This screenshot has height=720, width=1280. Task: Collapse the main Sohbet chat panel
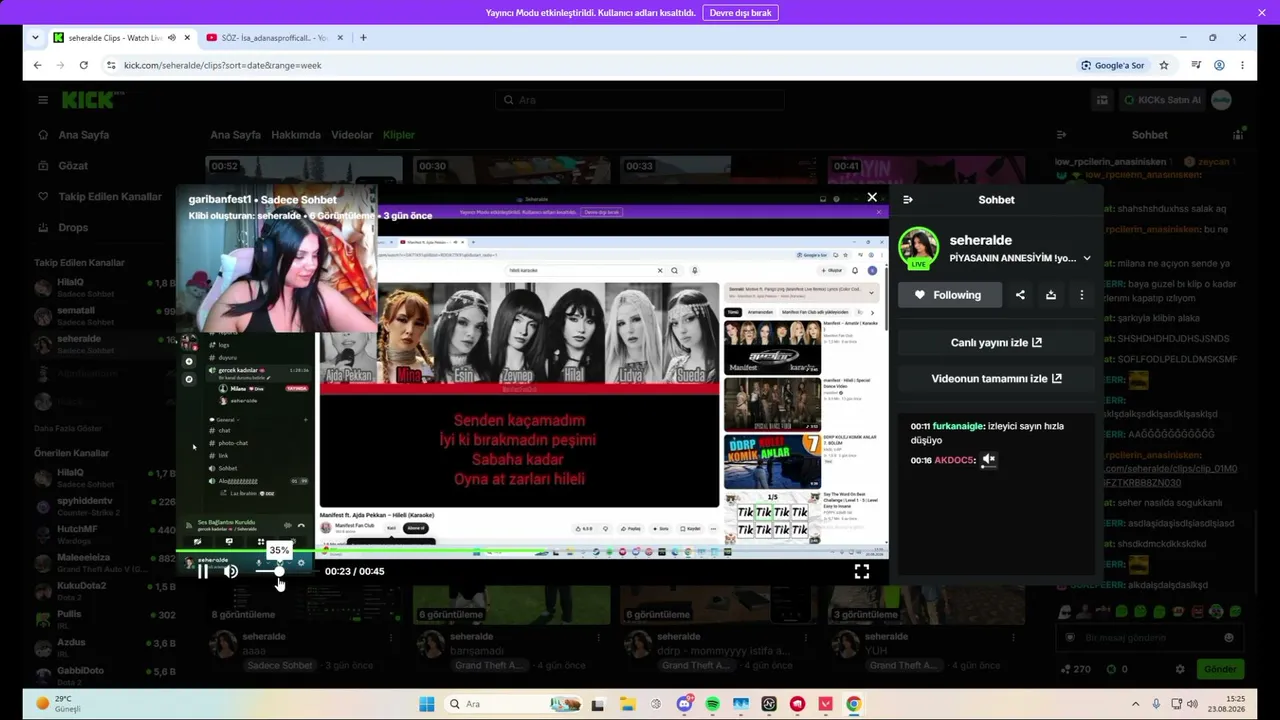tap(1062, 135)
